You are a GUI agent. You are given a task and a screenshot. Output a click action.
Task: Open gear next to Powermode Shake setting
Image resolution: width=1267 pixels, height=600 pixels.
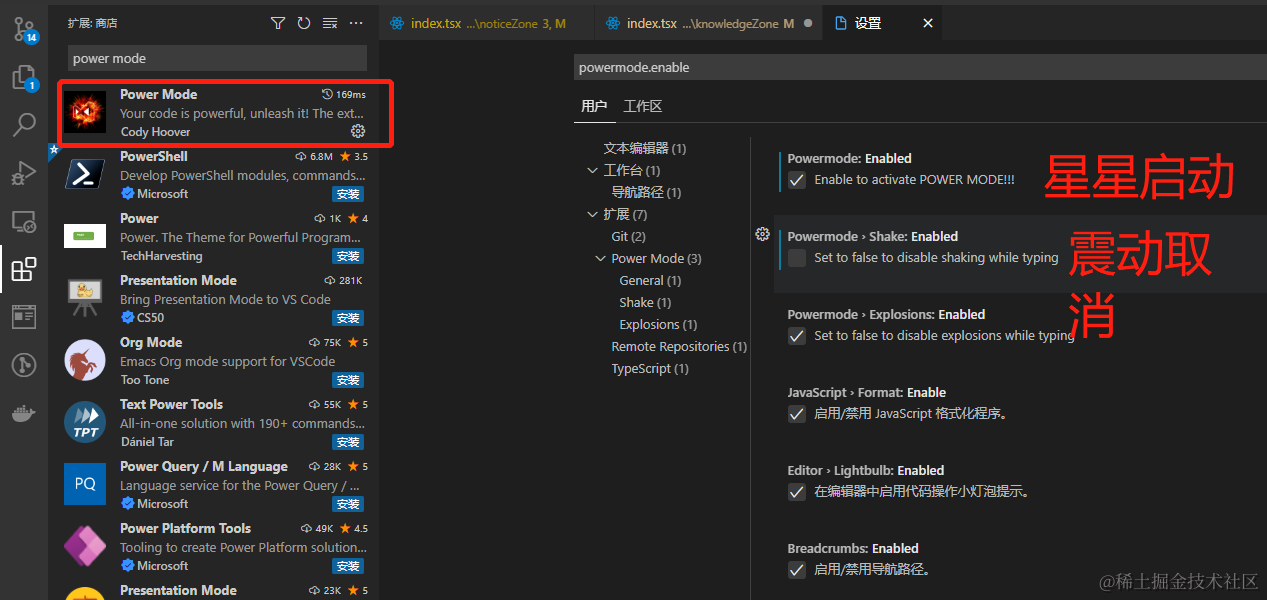762,234
